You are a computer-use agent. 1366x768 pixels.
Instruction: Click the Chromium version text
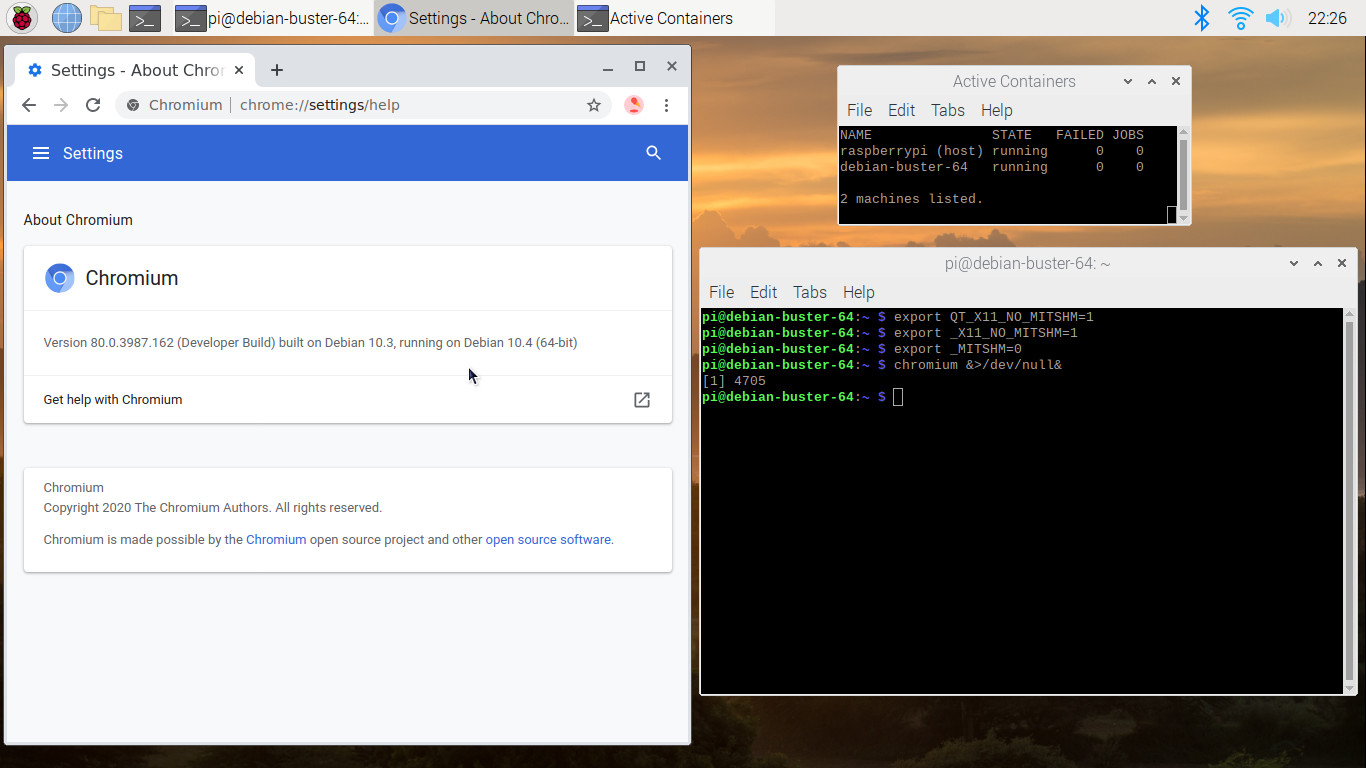click(x=310, y=343)
